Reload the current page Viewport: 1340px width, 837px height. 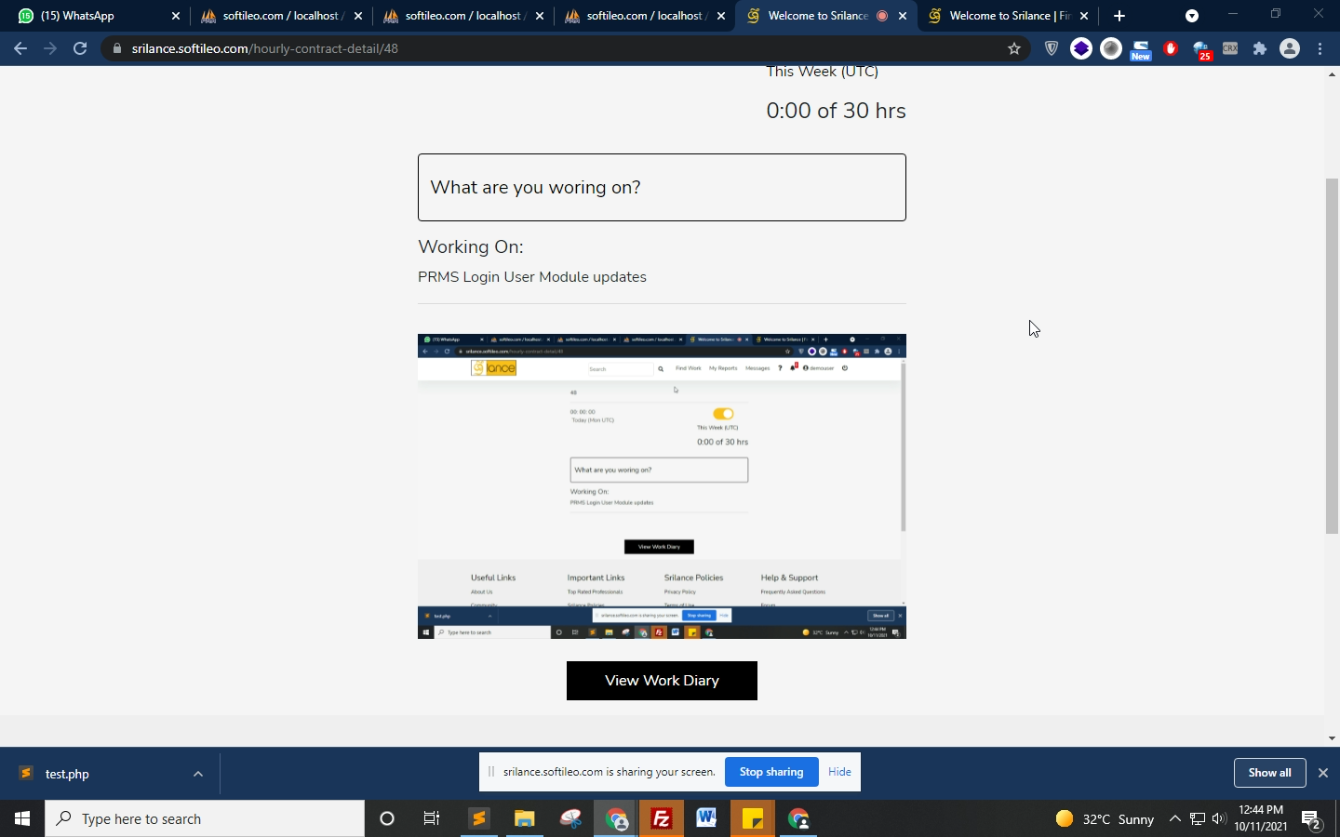tap(80, 48)
